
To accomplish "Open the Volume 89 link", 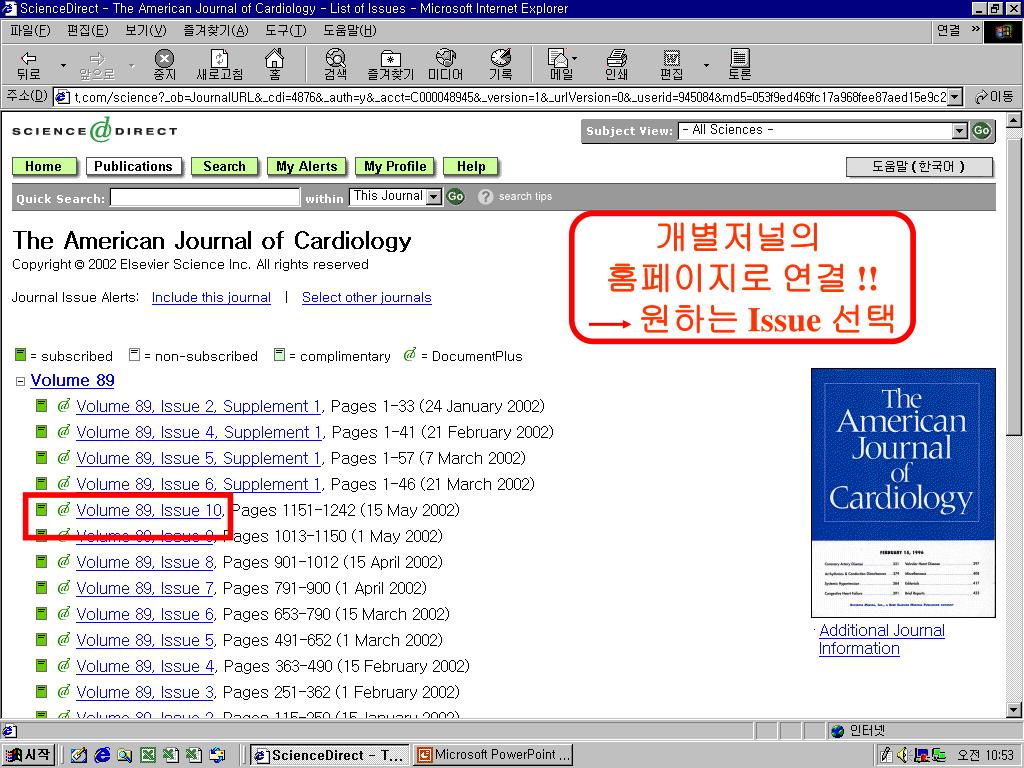I will coord(72,381).
